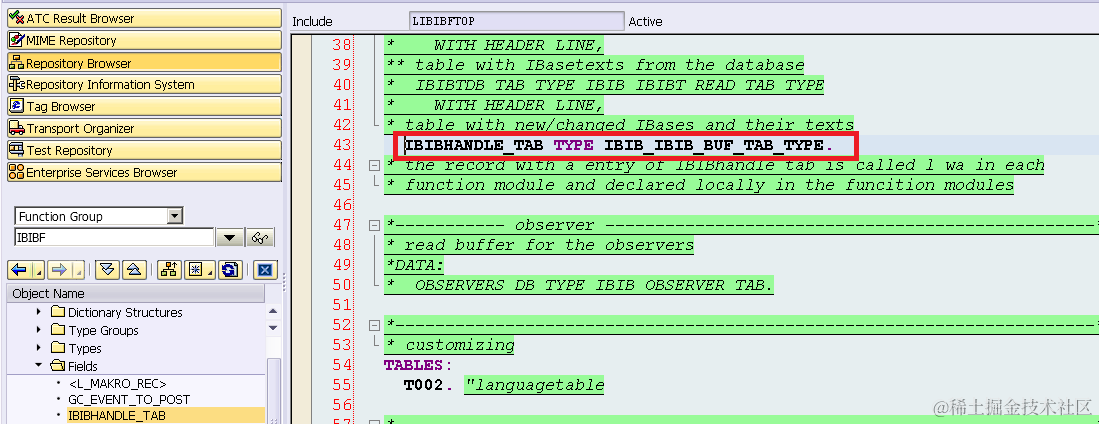Viewport: 1099px width, 424px height.
Task: Open the MIME Repository
Action: pyautogui.click(x=144, y=41)
